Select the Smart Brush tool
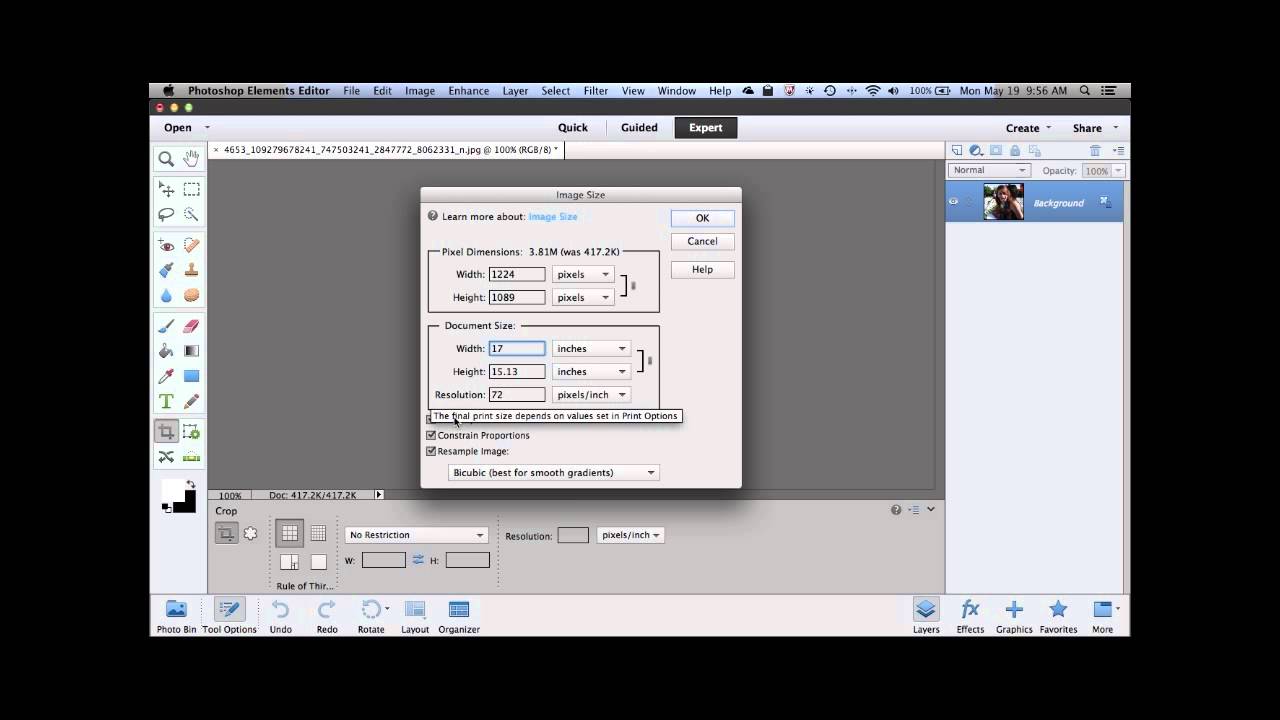This screenshot has height=720, width=1280. [166, 270]
